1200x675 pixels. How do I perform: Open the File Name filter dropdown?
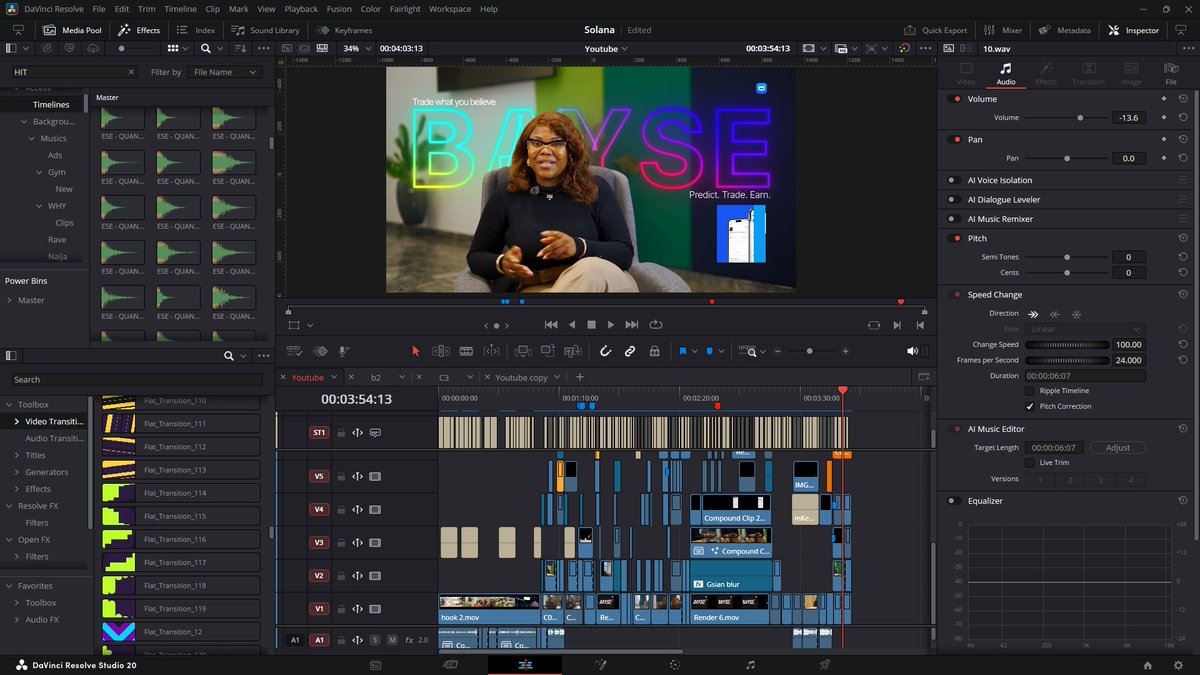coord(225,72)
